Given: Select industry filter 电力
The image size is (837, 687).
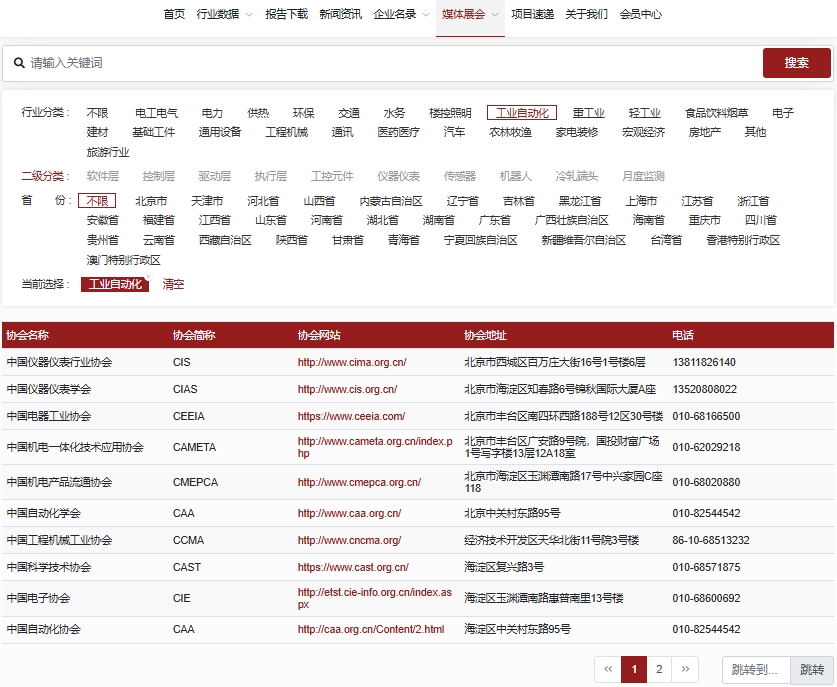Looking at the screenshot, I should (x=212, y=113).
